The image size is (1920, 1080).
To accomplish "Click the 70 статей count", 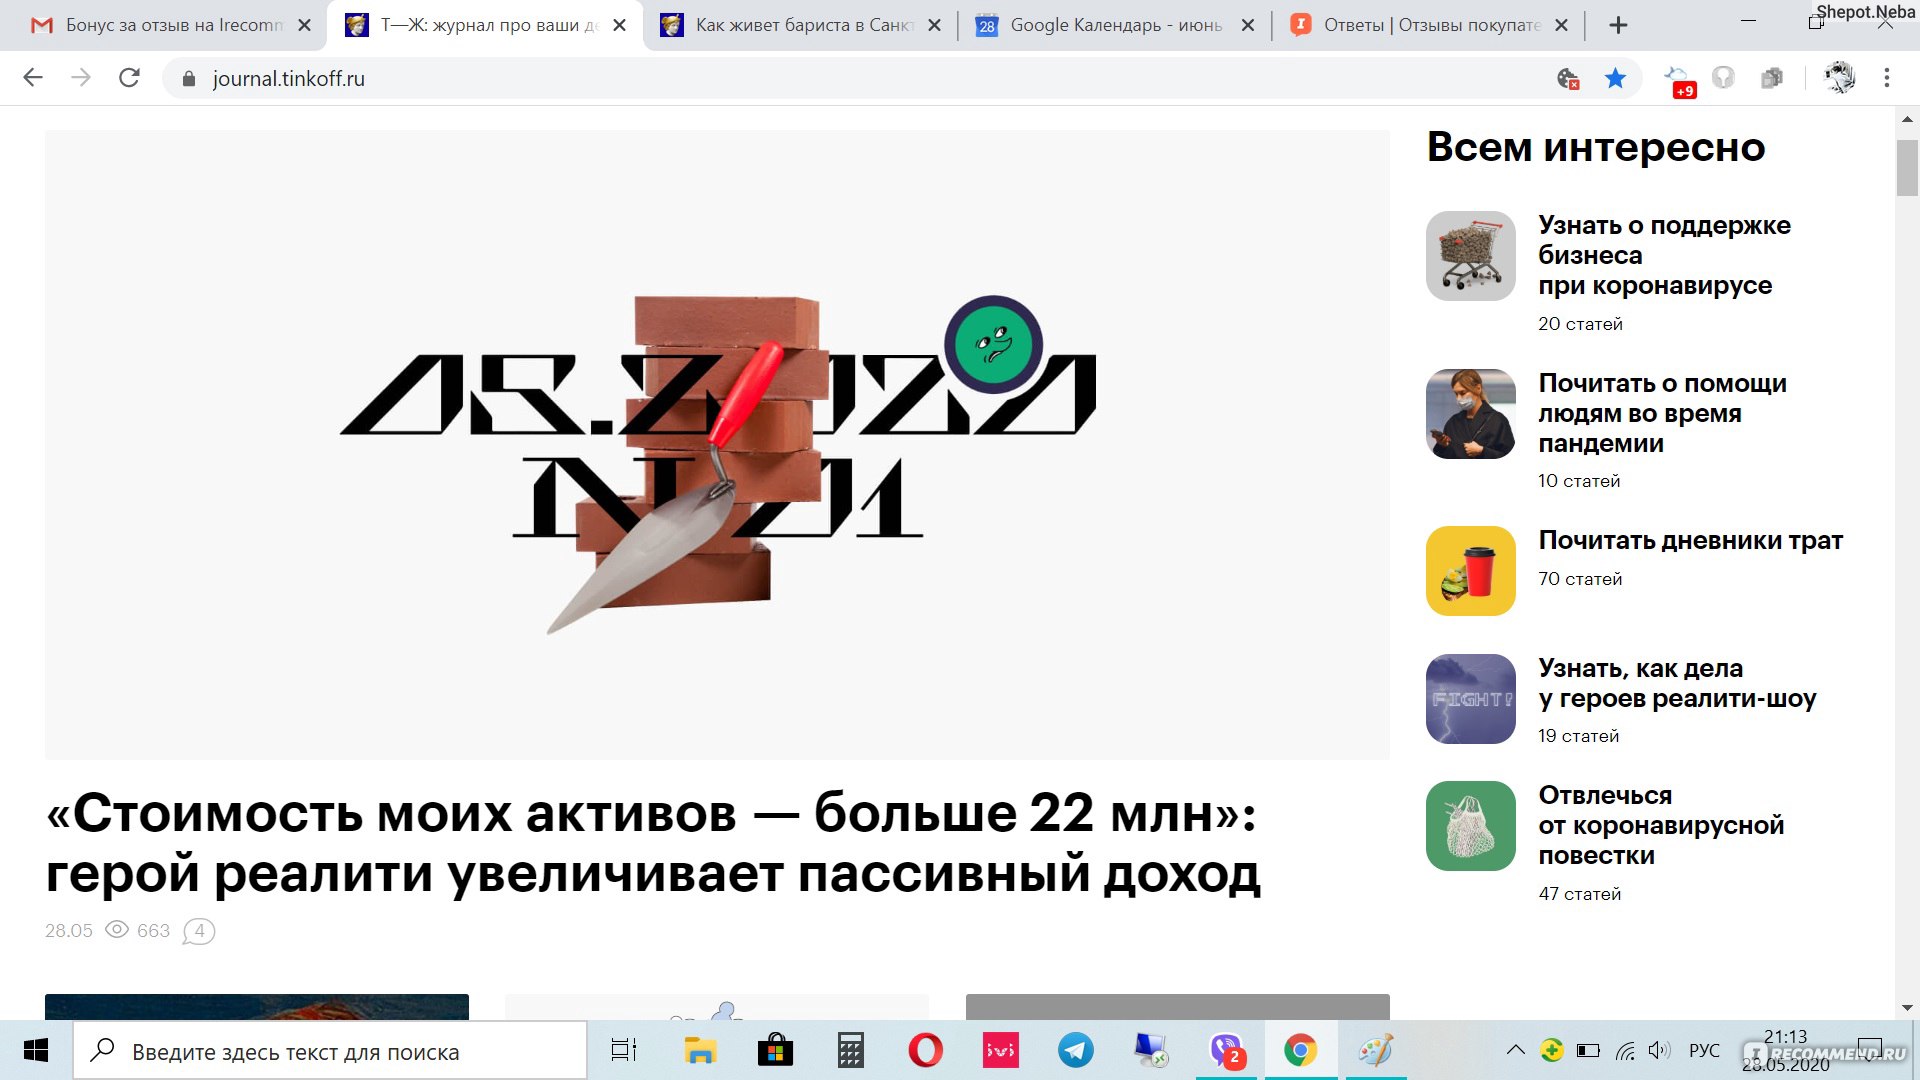I will point(1580,579).
